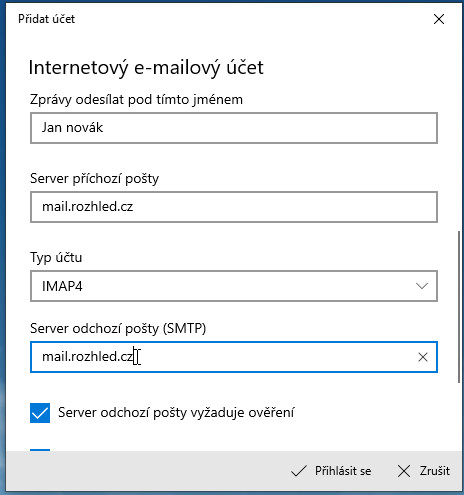
Task: Click the Server odchozí pošty (SMTP) label
Action: (x=118, y=329)
